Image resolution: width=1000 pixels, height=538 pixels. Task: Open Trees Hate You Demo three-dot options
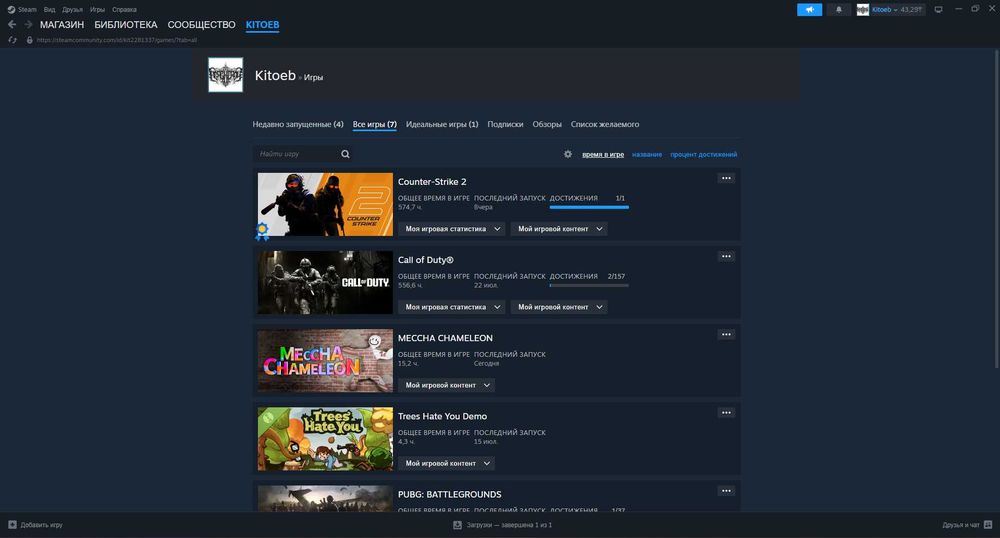[726, 412]
